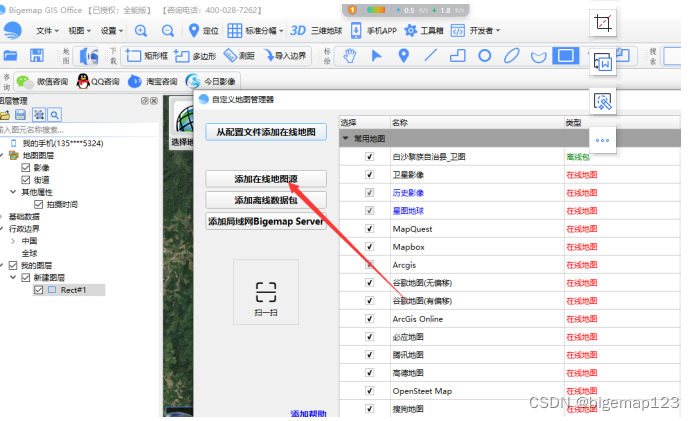Click the zoom out magnifier icon

tap(168, 31)
